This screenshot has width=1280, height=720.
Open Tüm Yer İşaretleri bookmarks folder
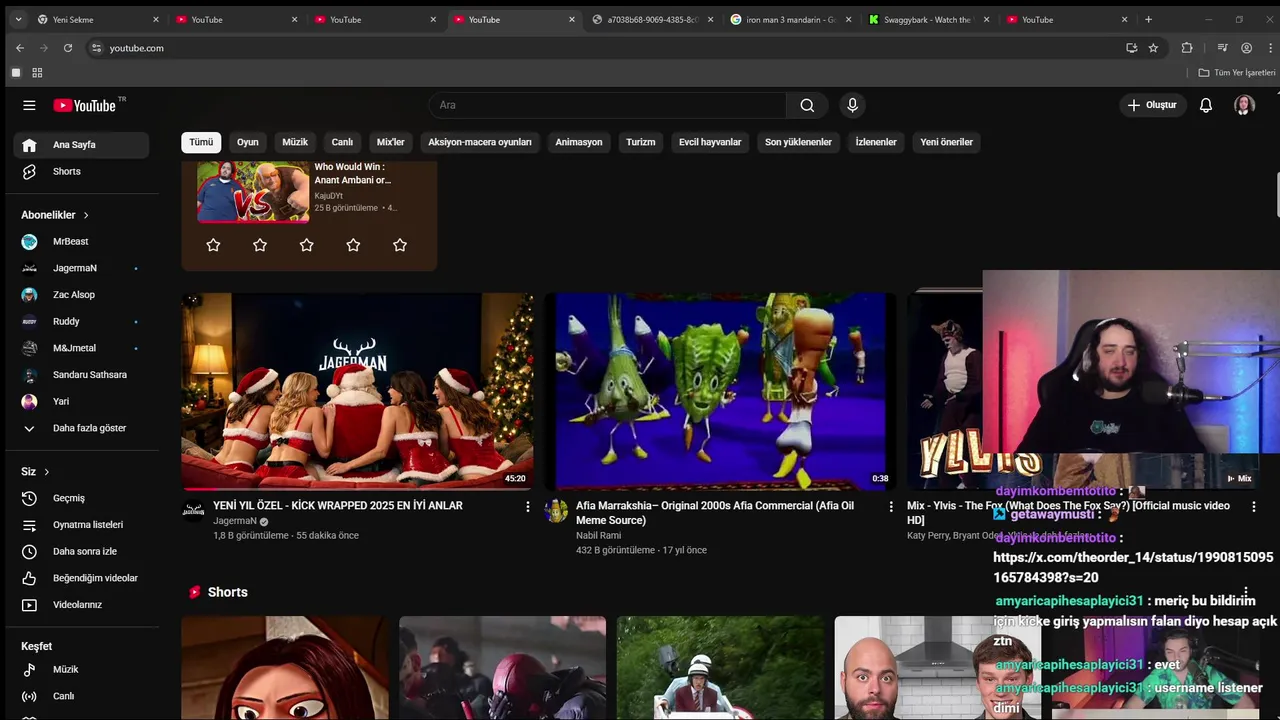(1237, 73)
